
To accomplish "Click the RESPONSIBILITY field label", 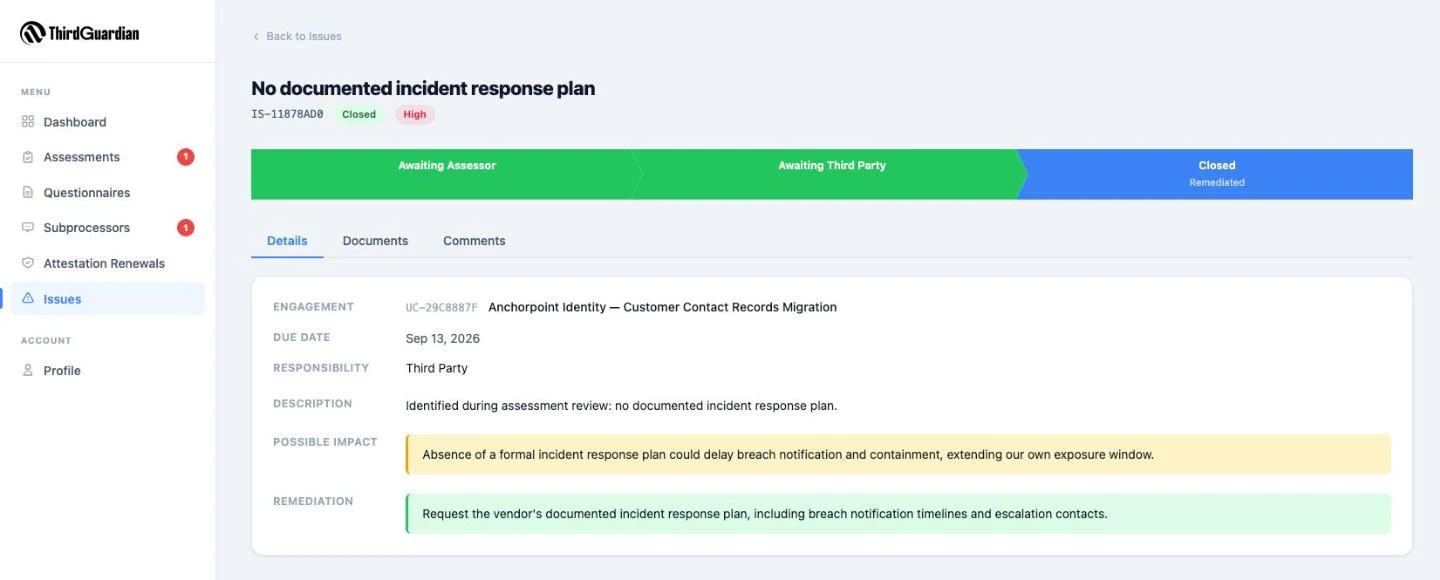I will 321,368.
